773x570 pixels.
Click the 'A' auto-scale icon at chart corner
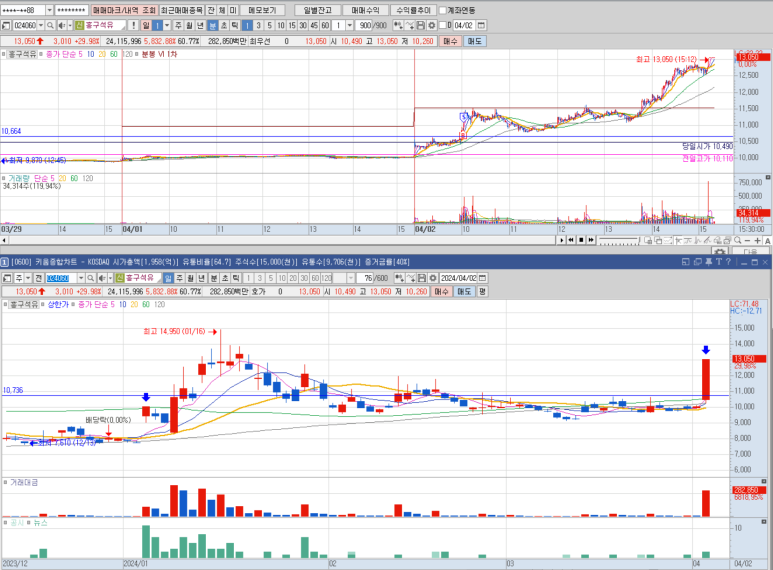click(768, 240)
